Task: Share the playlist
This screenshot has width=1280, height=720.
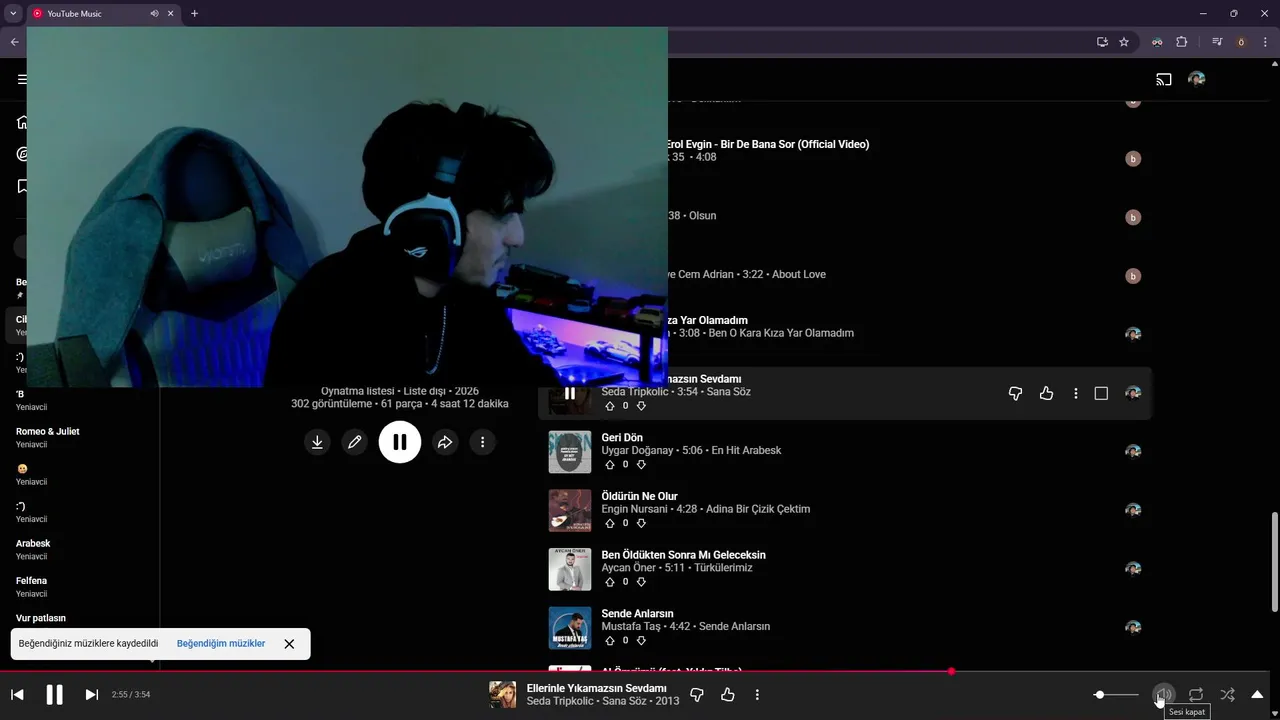Action: [x=445, y=442]
